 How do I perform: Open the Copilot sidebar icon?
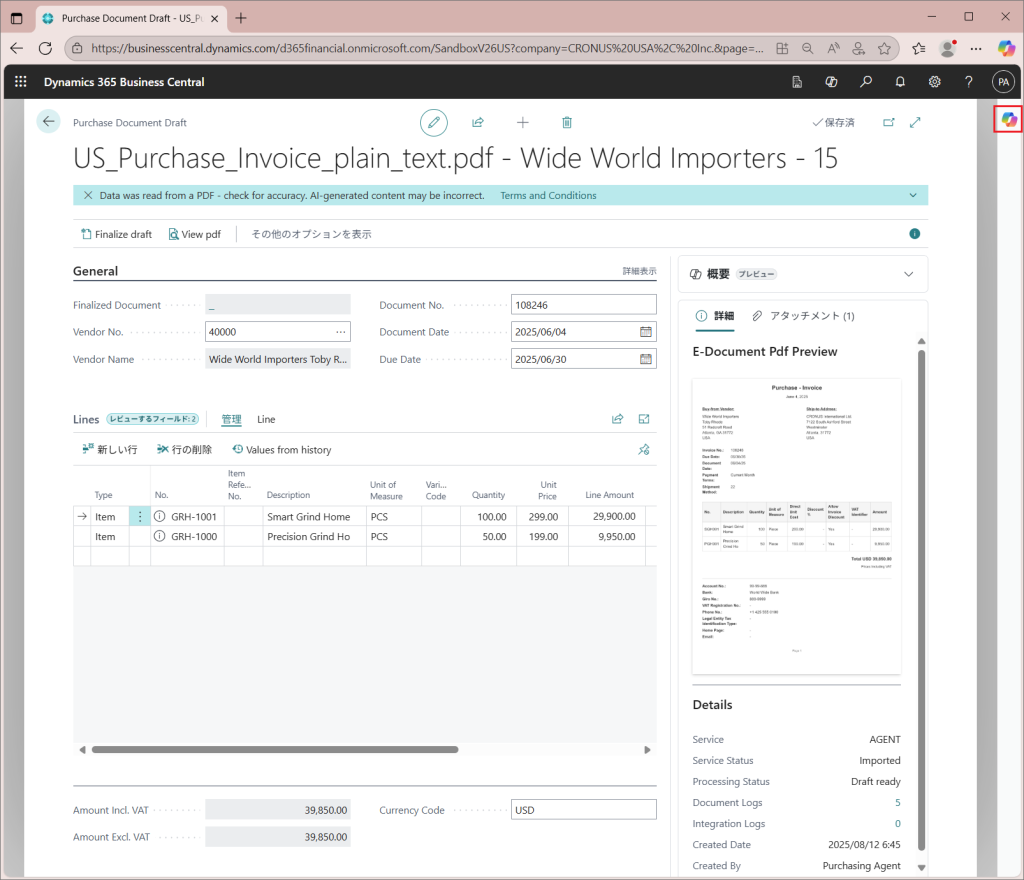tap(1008, 119)
